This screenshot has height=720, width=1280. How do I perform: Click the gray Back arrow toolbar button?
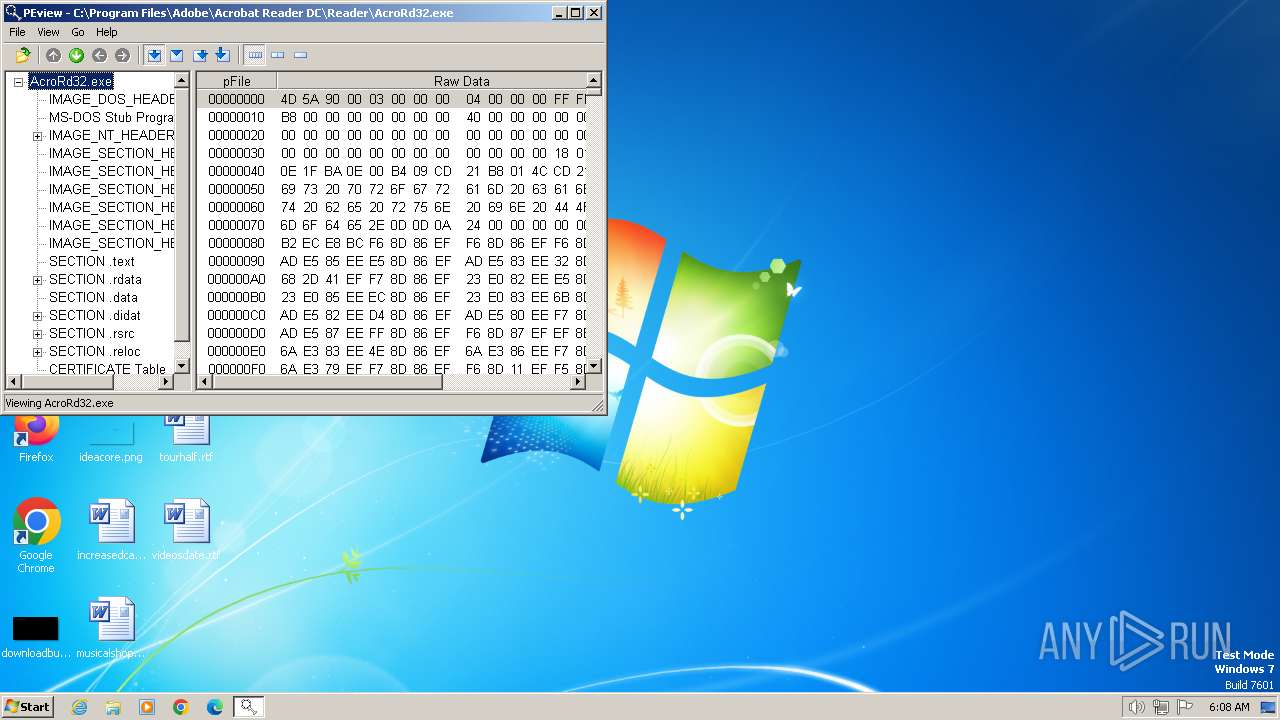tap(99, 55)
